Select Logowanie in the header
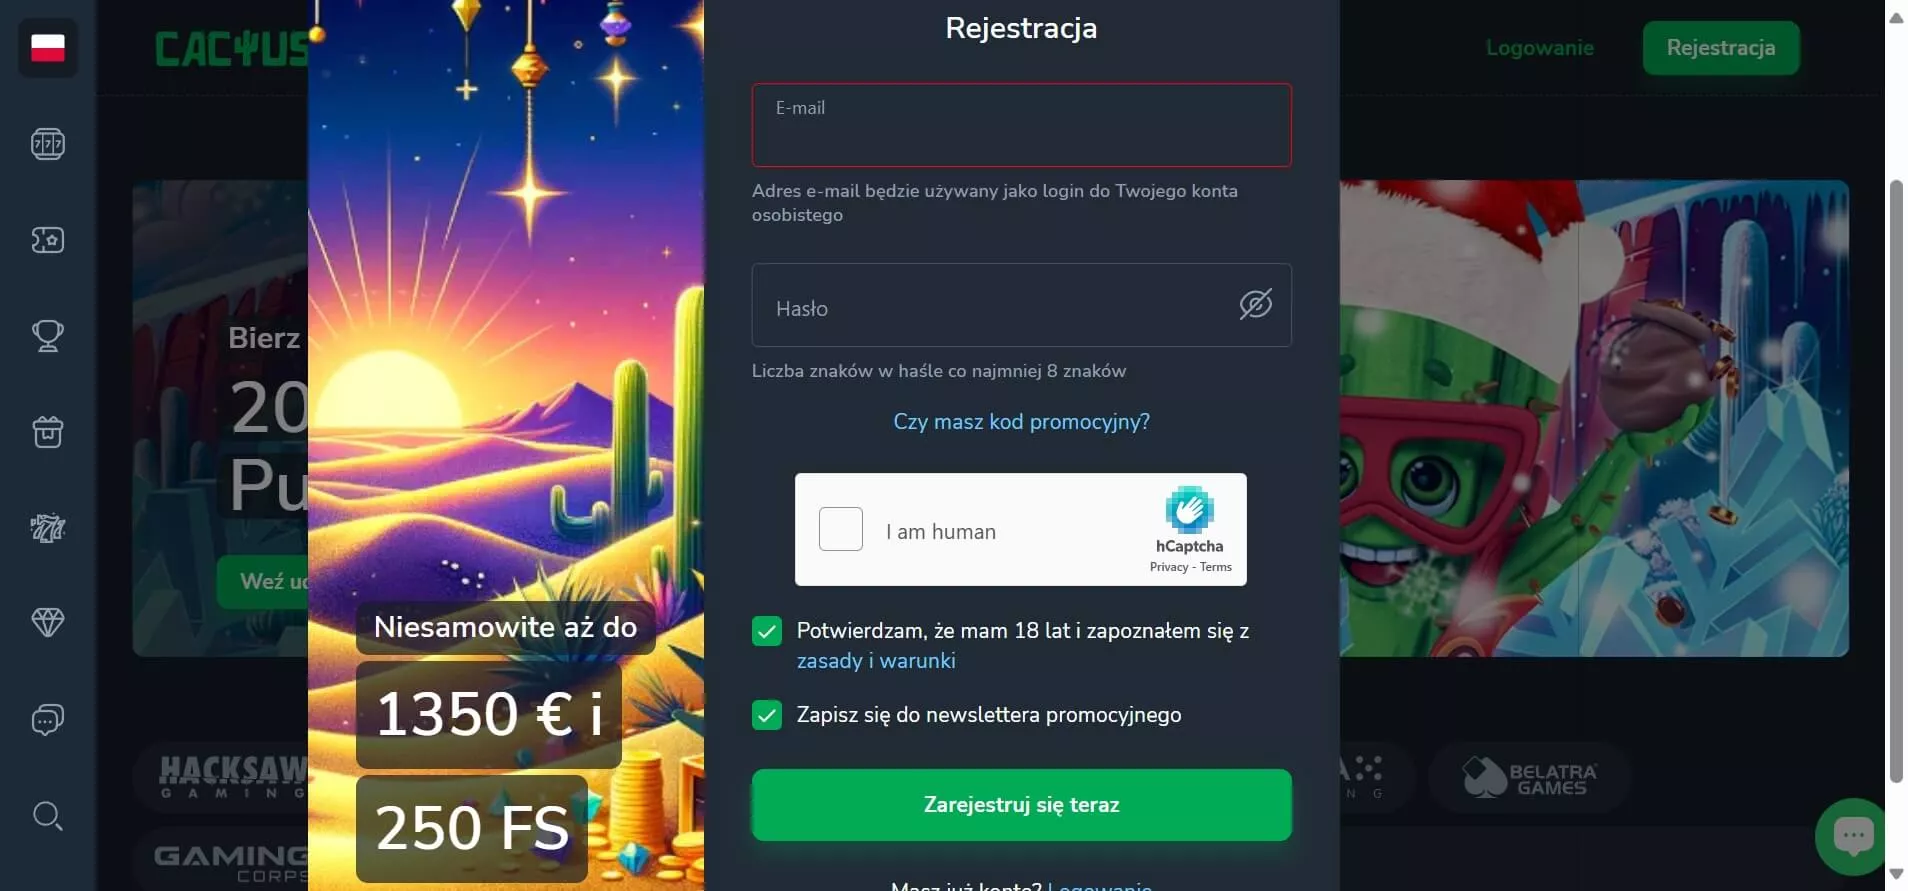The height and width of the screenshot is (891, 1908). point(1540,48)
